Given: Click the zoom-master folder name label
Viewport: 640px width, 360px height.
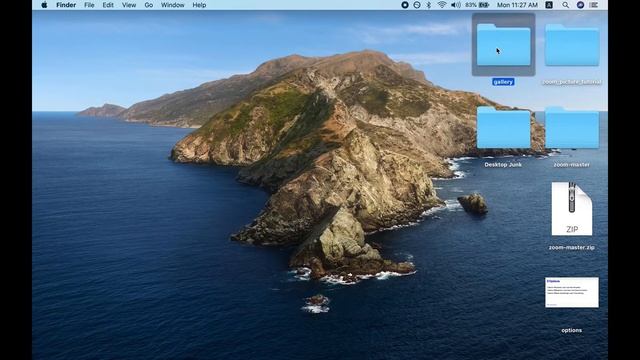Looking at the screenshot, I should point(571,164).
